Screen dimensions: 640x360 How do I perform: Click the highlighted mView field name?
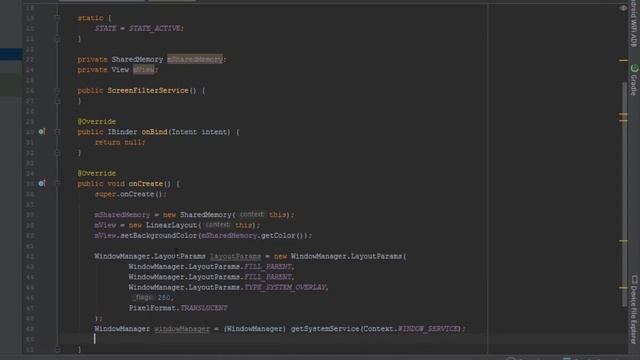144,70
